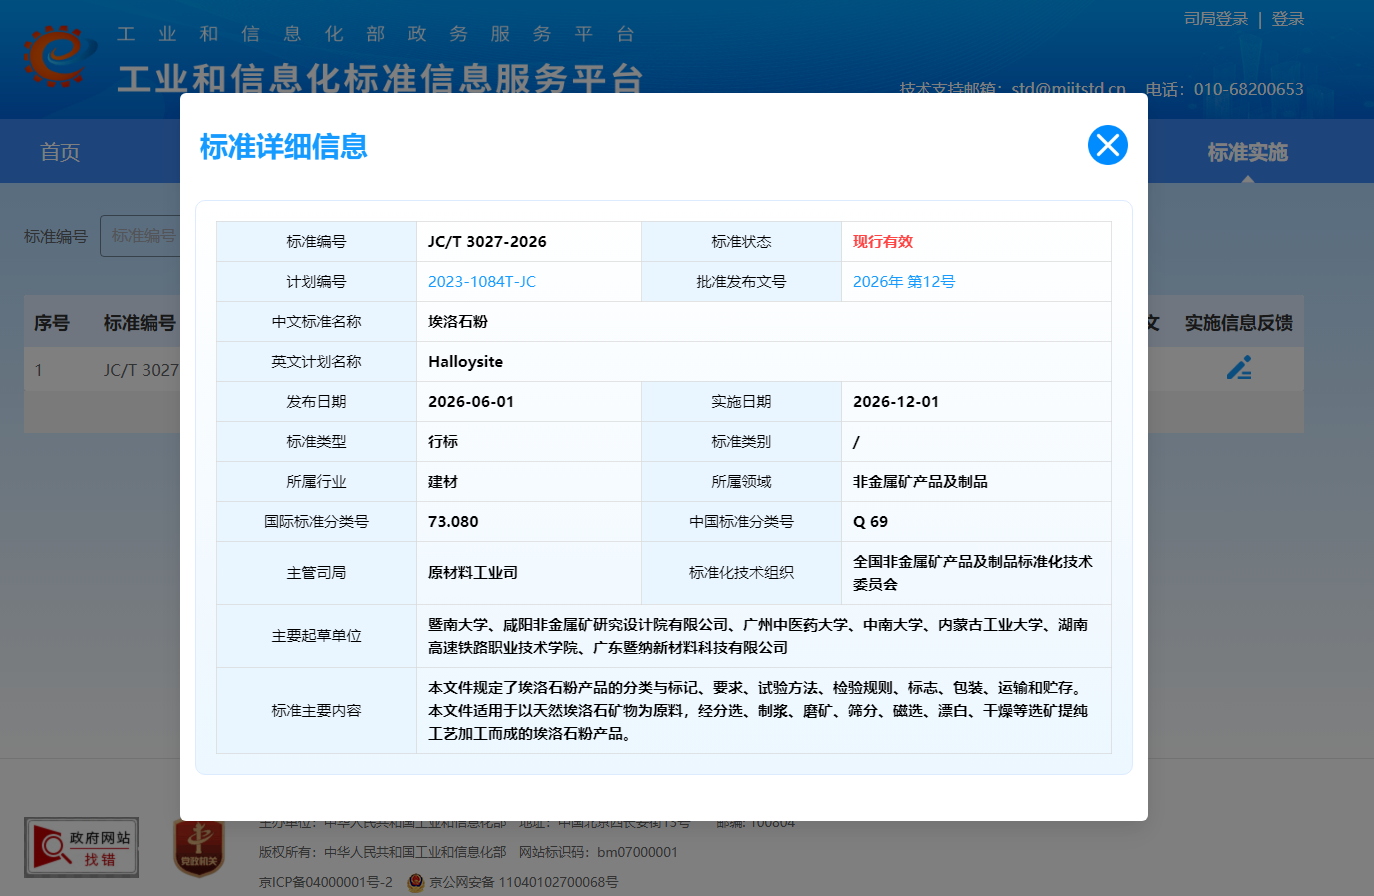Viewport: 1374px width, 896px height.
Task: Click the department value 原材料工业司
Action: coord(473,573)
